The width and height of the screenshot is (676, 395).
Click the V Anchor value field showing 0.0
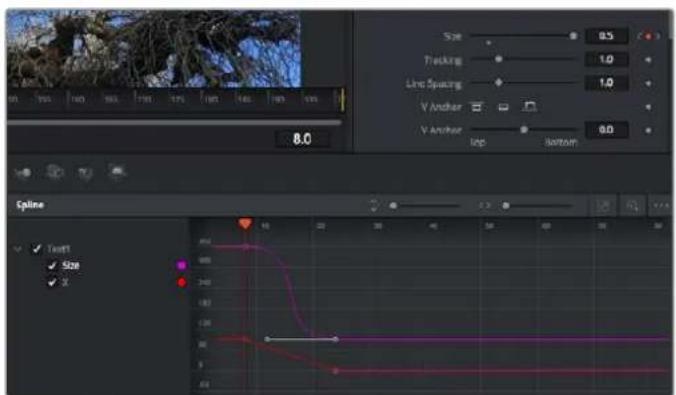tap(606, 129)
